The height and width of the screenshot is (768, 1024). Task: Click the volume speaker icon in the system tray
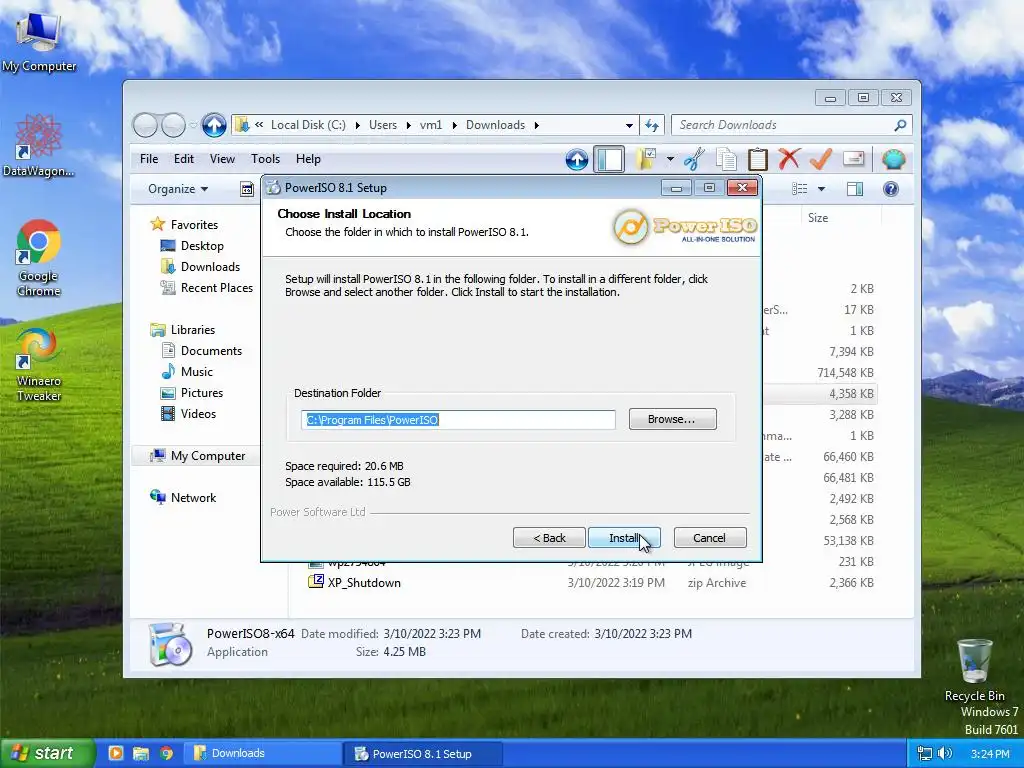pyautogui.click(x=944, y=753)
